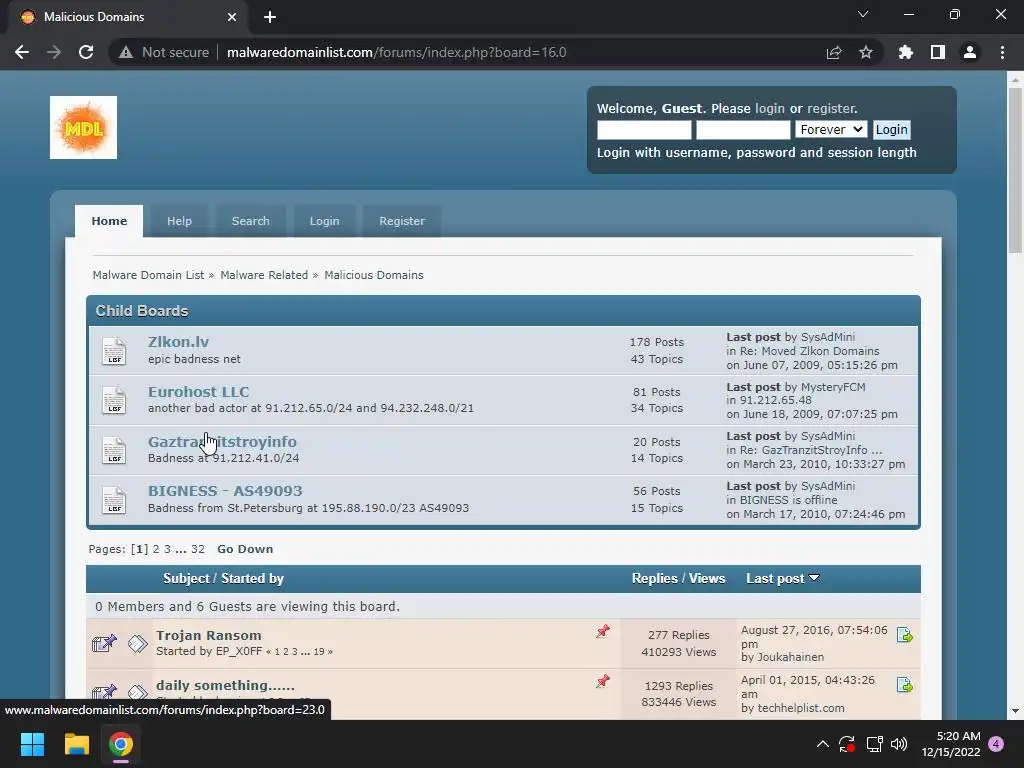This screenshot has height=768, width=1024.
Task: Toggle the browser side panel
Action: tap(938, 52)
